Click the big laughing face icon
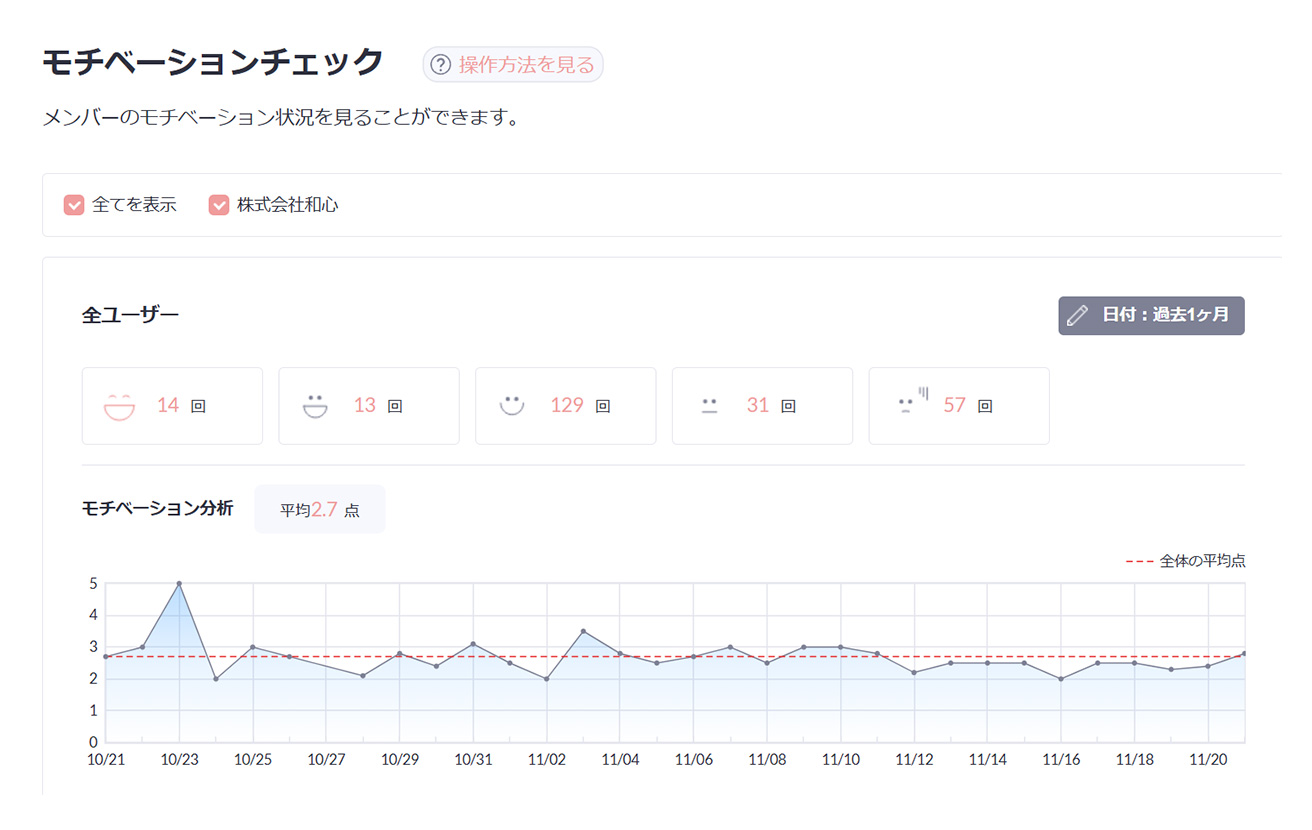Viewport: 1312px width, 830px height. coord(119,406)
